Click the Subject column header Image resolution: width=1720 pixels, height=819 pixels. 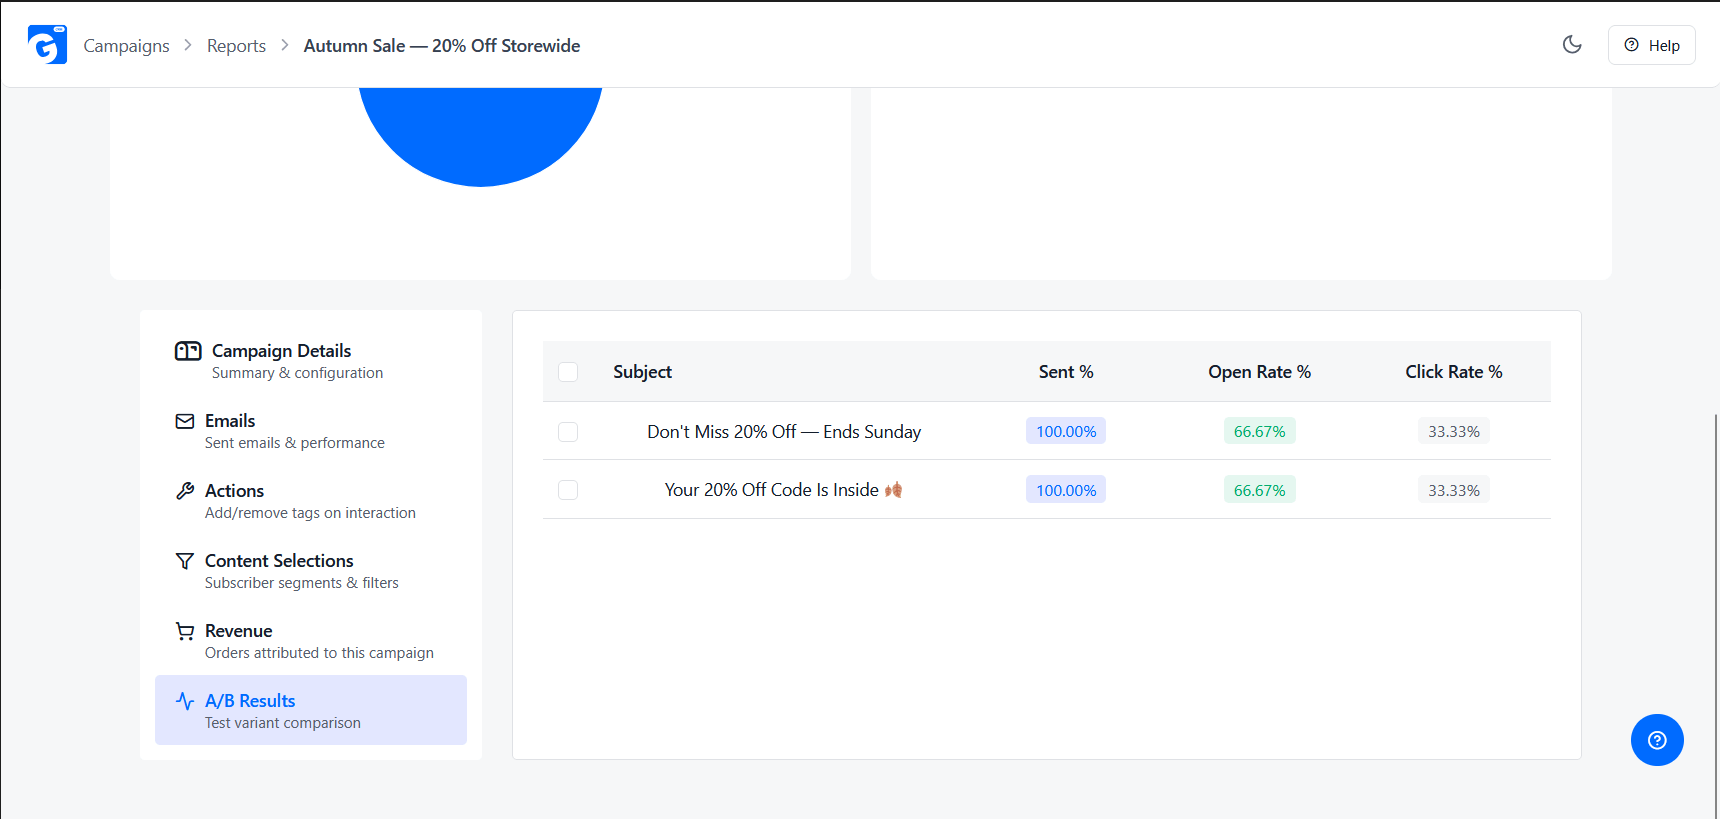click(x=642, y=372)
